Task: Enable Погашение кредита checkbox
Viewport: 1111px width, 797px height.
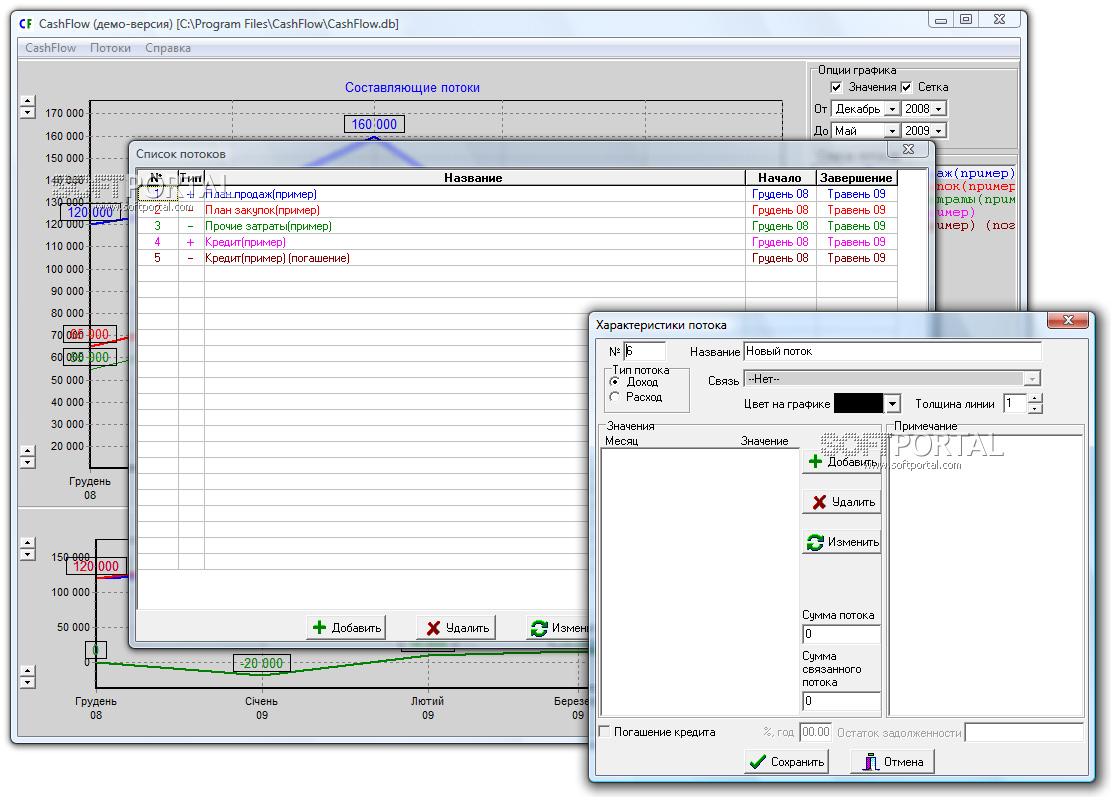Action: [x=604, y=732]
